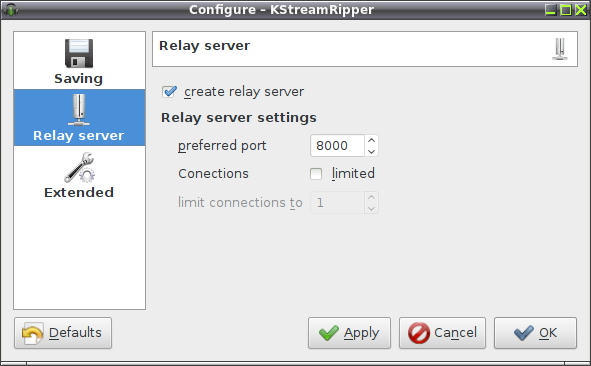Screen dimensions: 591x366
Task: Click the floppy disk Saving icon
Action: click(79, 53)
